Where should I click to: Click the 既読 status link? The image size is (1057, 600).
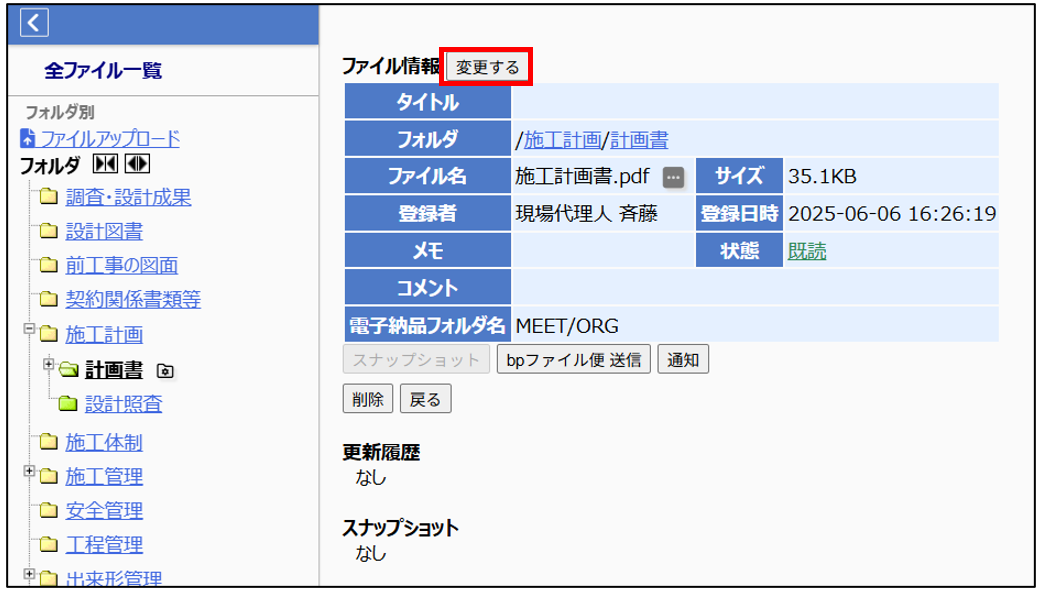(x=807, y=252)
